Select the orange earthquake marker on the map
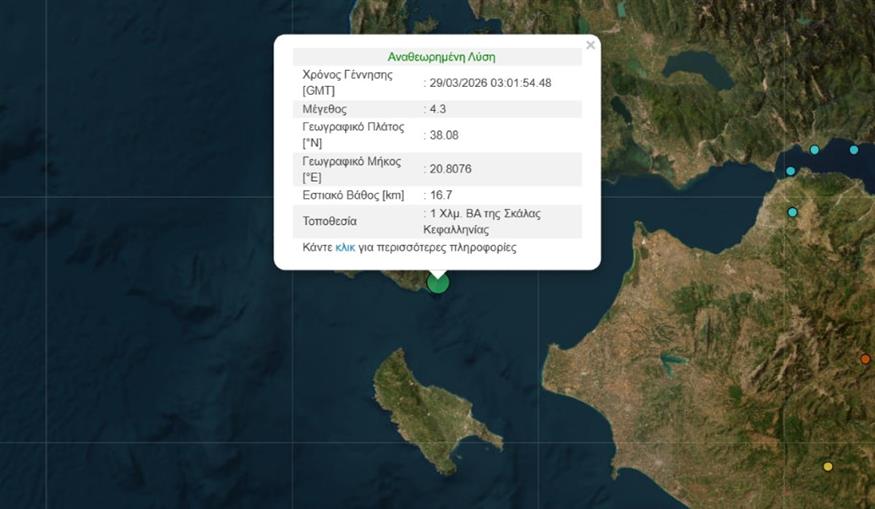This screenshot has width=875, height=509. tap(865, 359)
